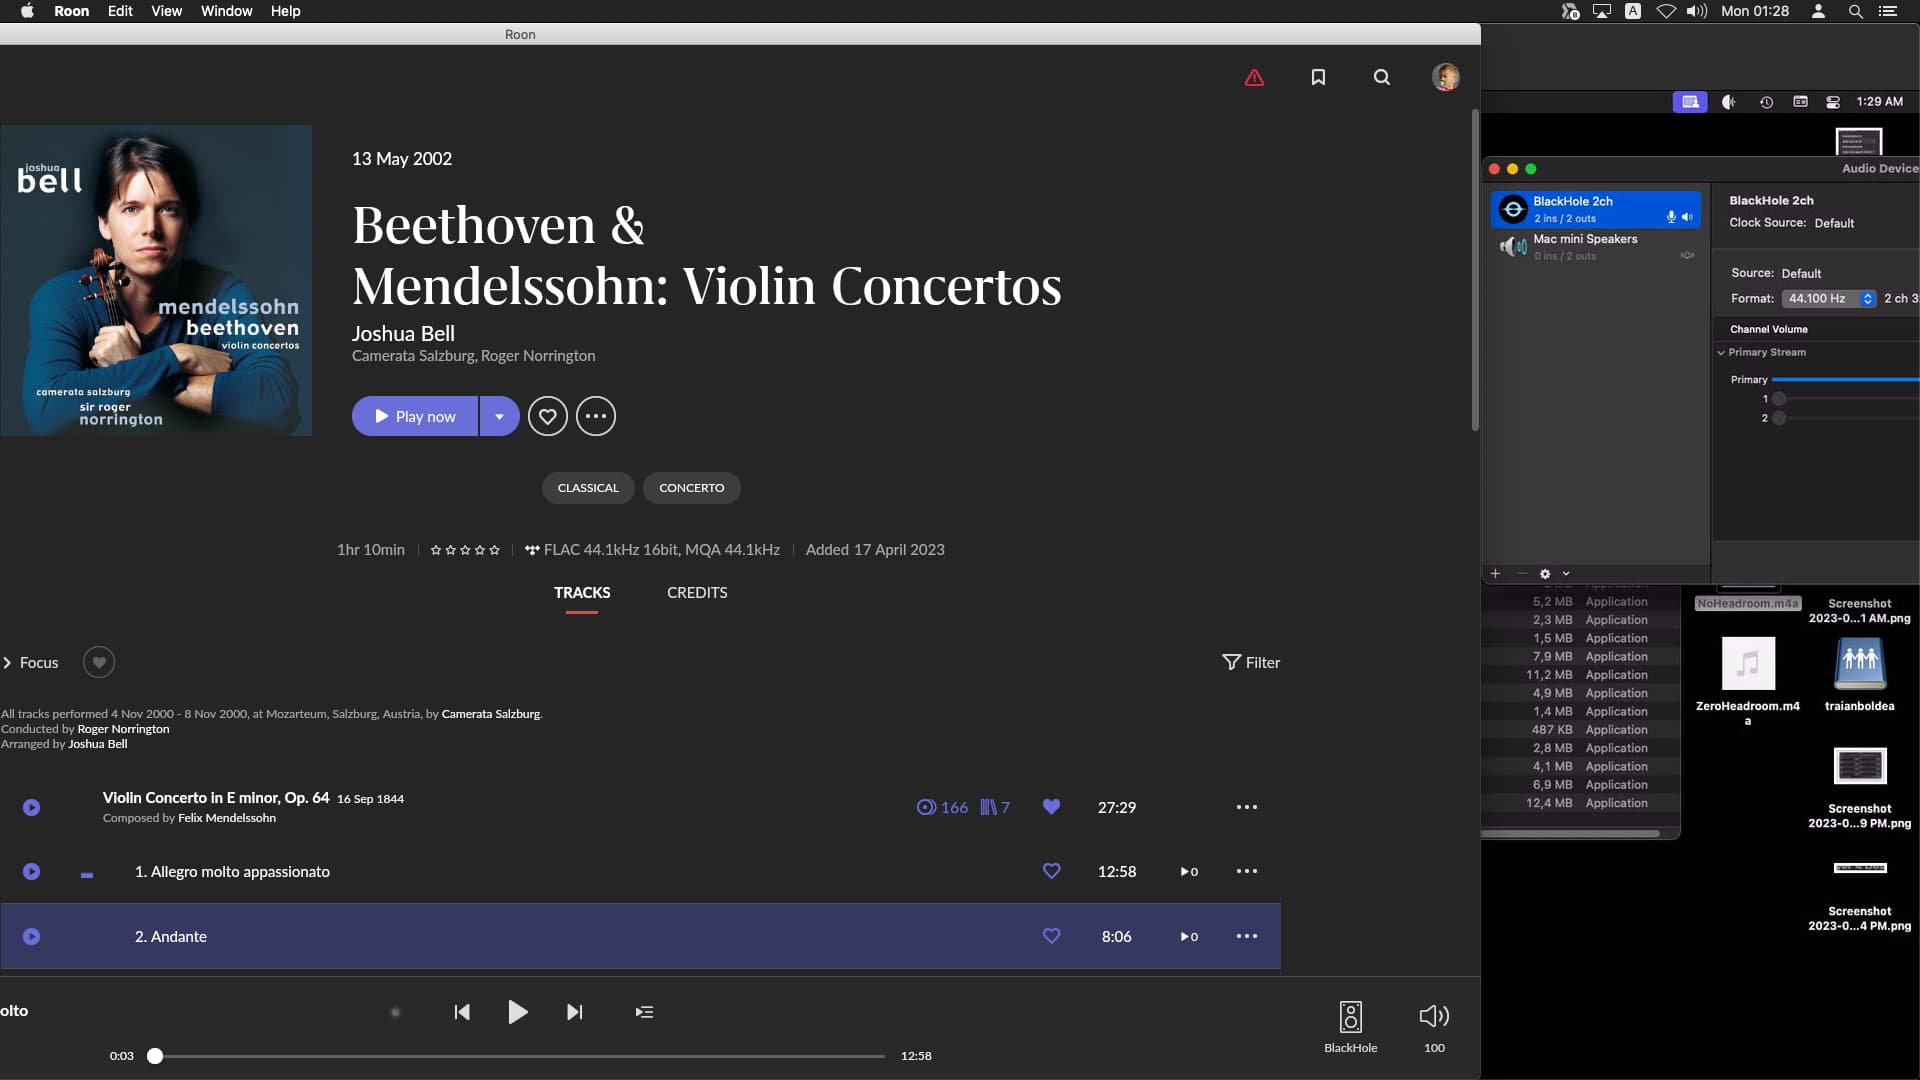Click the Roon window vertical scrollbar
The width and height of the screenshot is (1920, 1080).
1474,270
